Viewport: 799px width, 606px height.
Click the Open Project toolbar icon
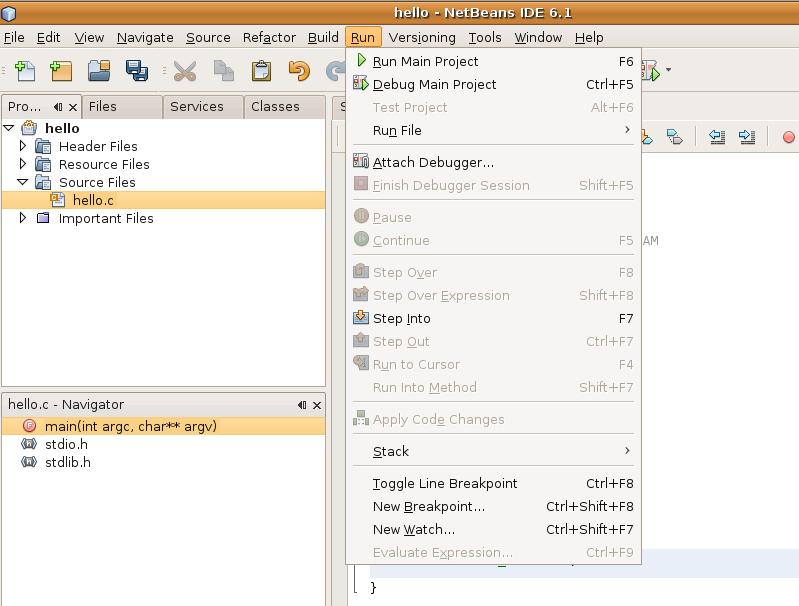pos(99,70)
